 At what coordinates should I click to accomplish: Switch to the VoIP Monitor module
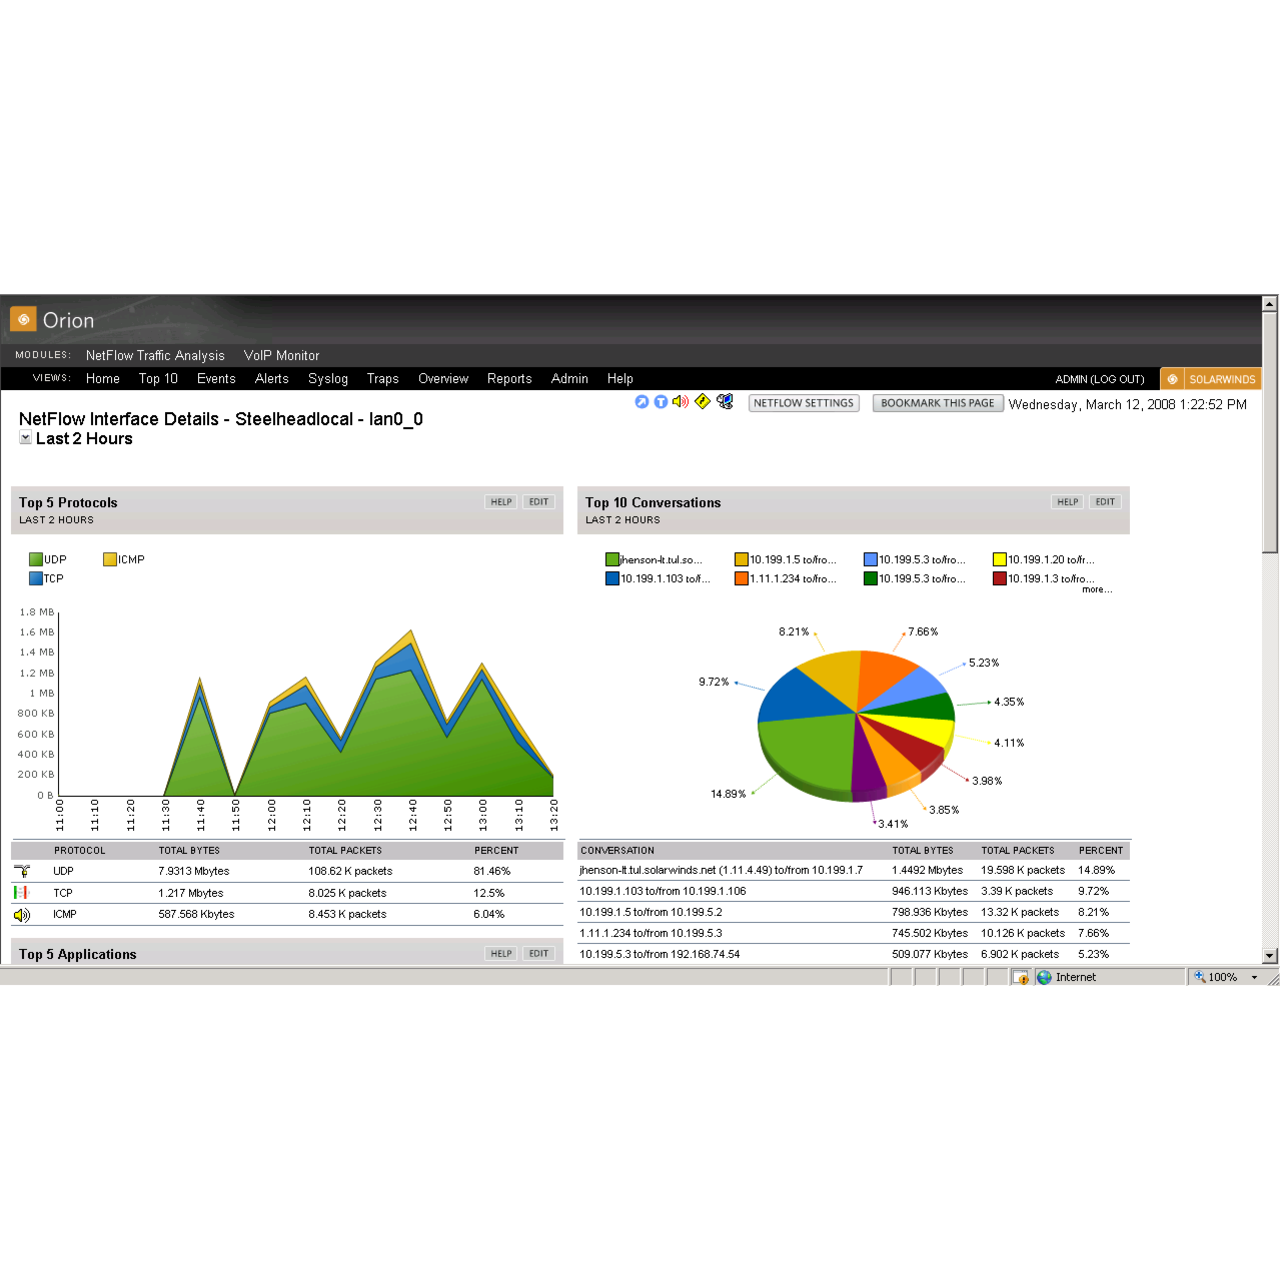pos(281,355)
